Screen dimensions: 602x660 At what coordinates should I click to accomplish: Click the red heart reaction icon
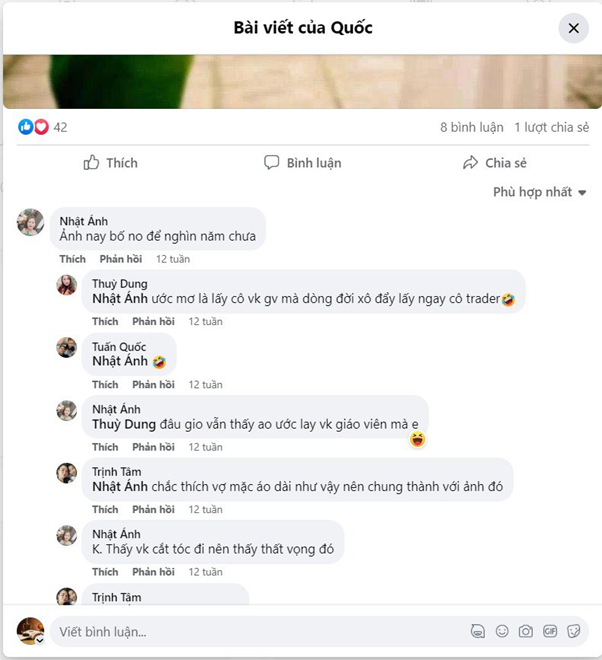[x=41, y=127]
